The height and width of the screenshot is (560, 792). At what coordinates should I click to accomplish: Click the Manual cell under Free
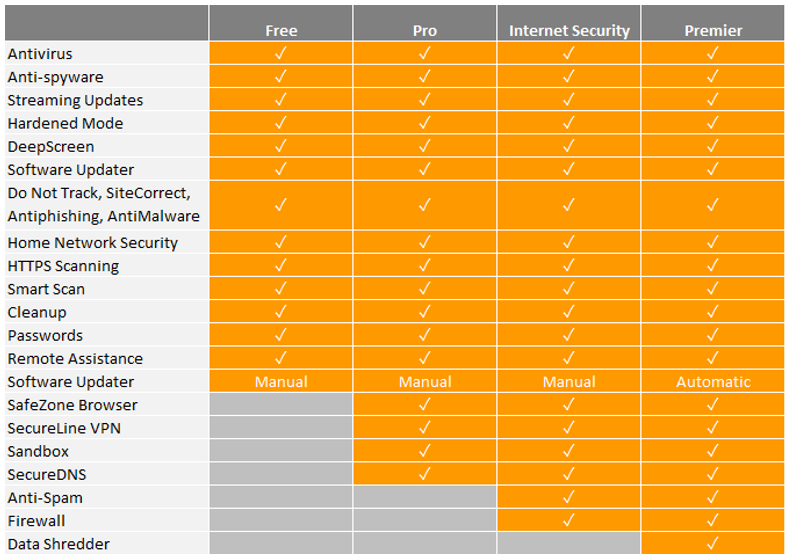[281, 381]
